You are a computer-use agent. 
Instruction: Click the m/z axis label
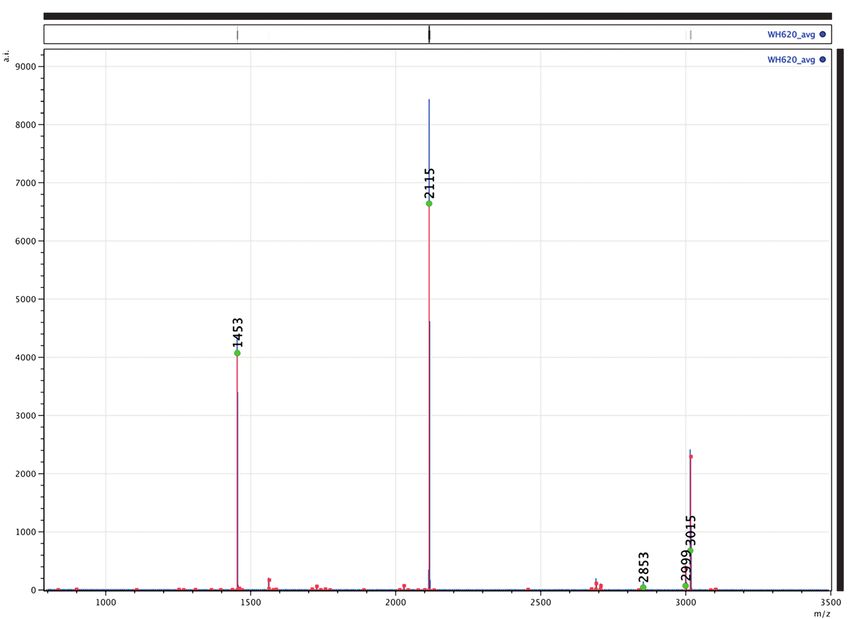click(x=821, y=613)
